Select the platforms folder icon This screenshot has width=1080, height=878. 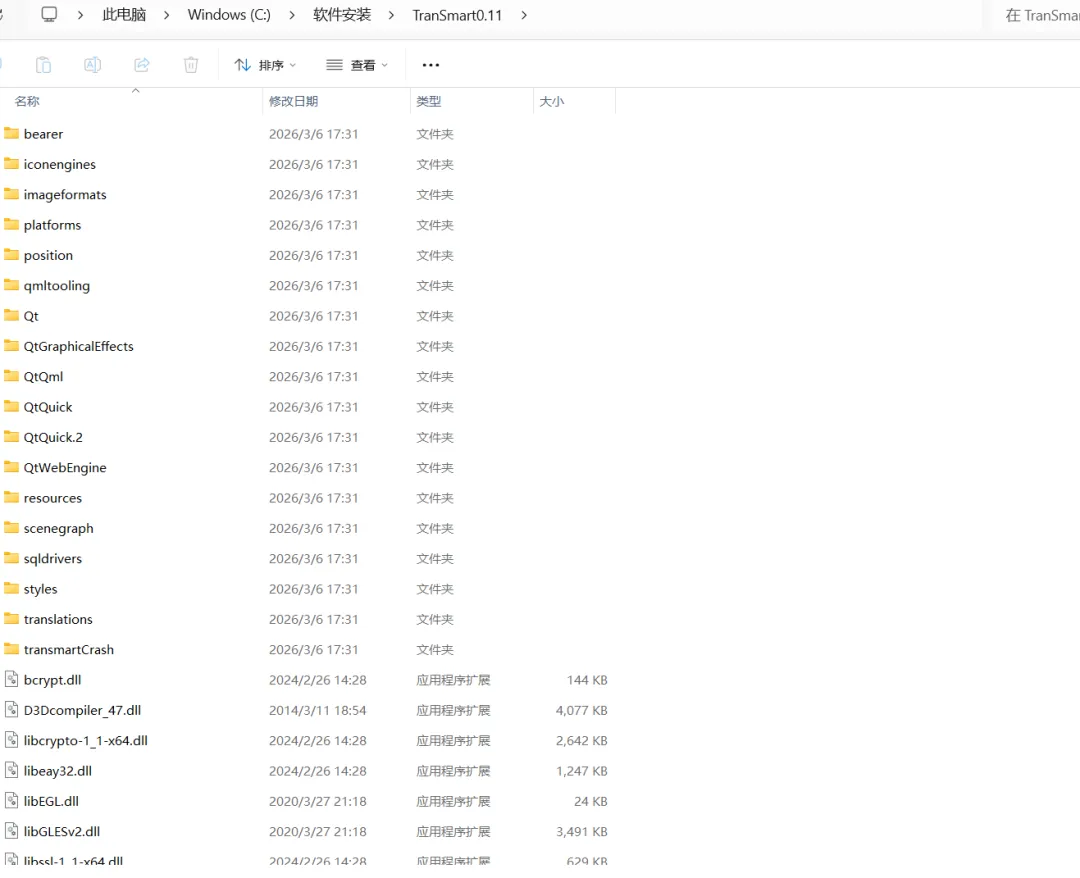coord(11,224)
